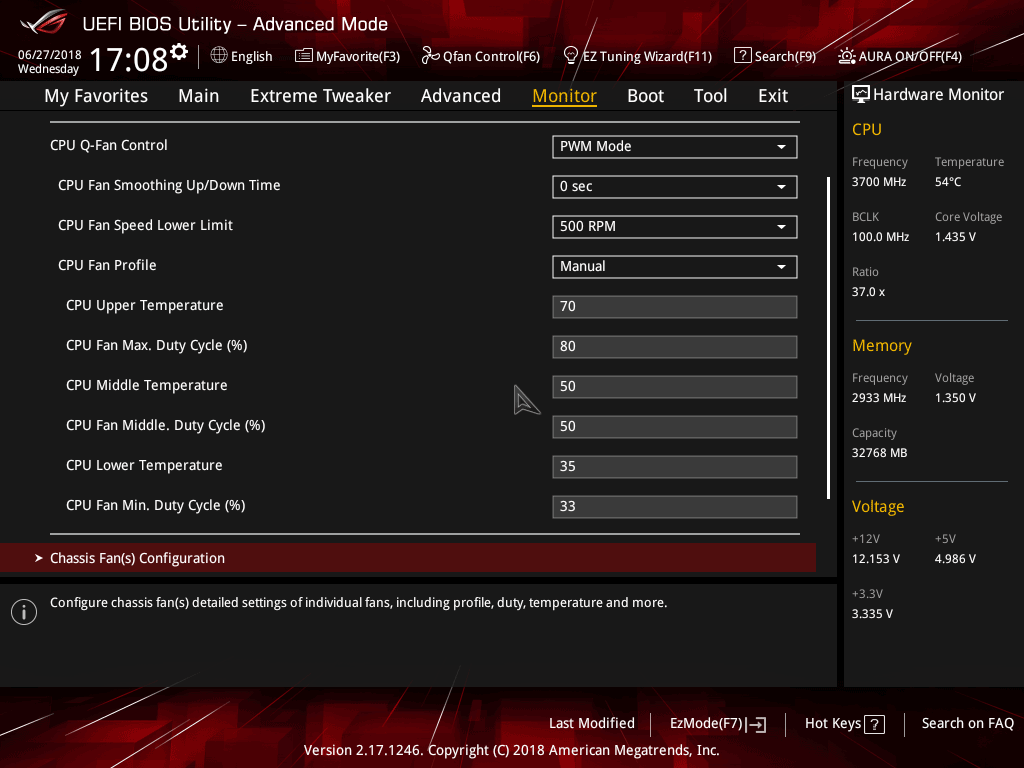Open the Extreme Tweaker tab
This screenshot has height=768, width=1024.
coord(320,96)
